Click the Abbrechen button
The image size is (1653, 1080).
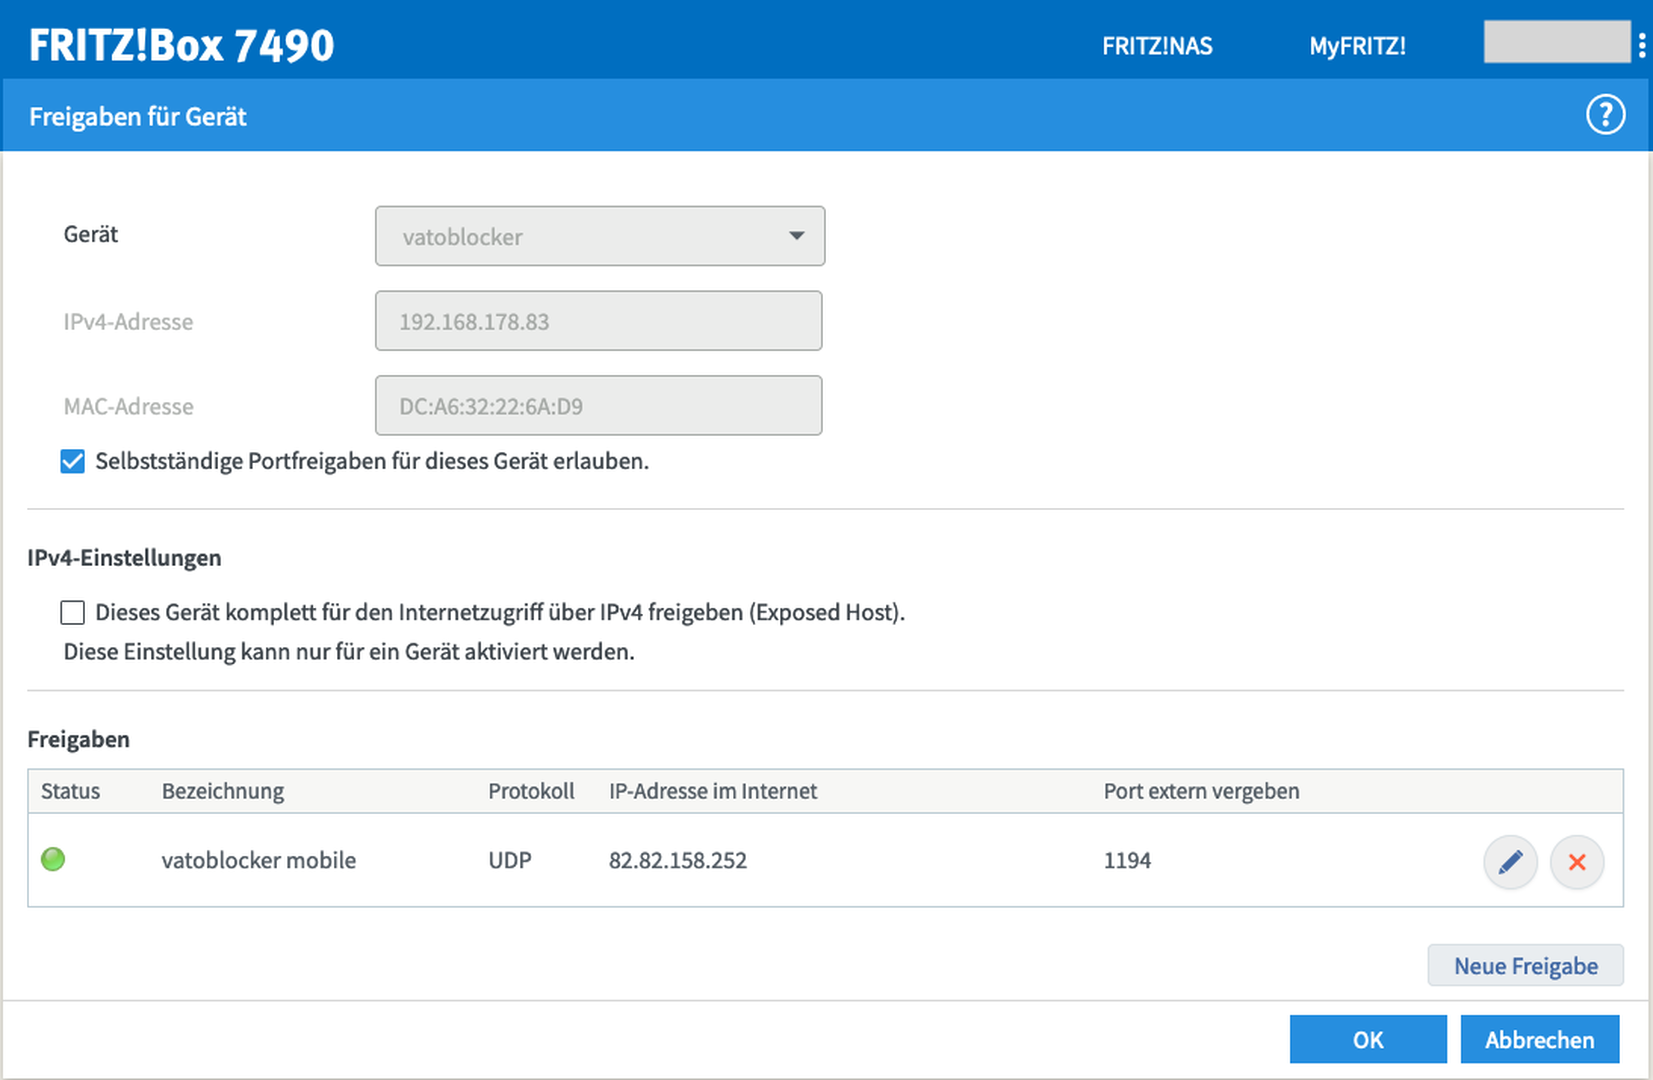point(1540,1039)
